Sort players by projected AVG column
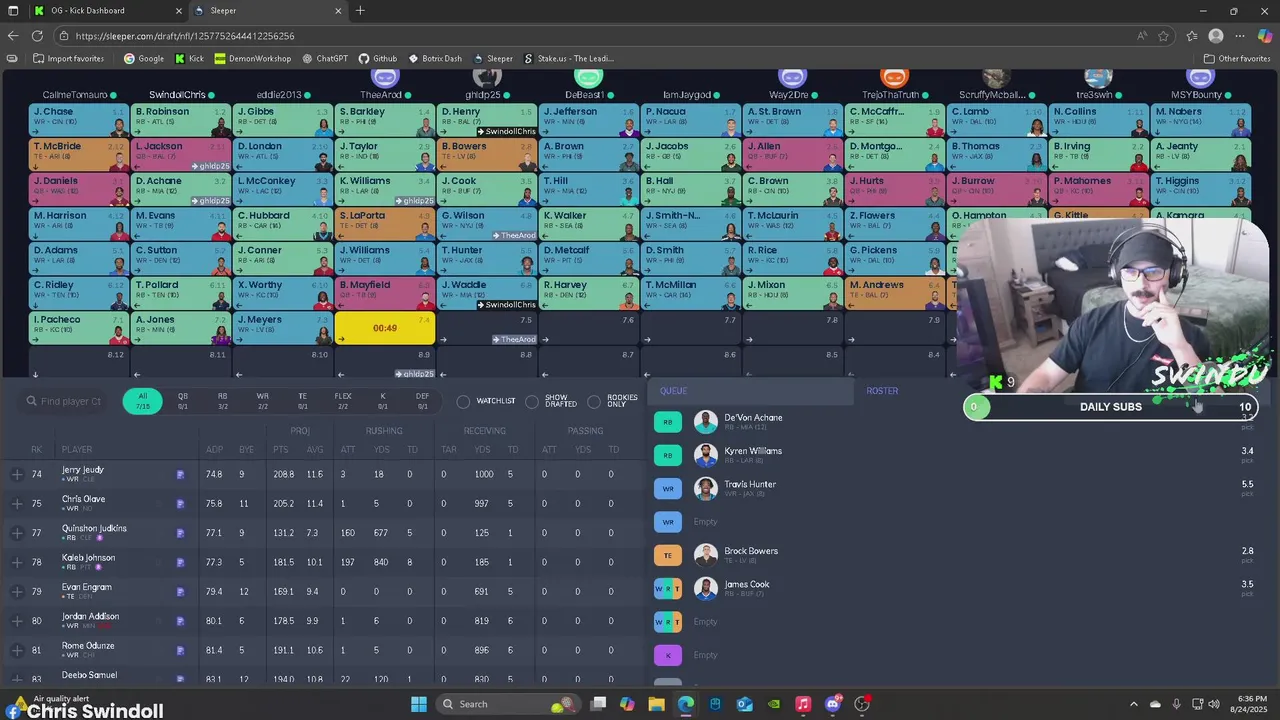Screen dimensions: 1280x720 click(x=315, y=449)
